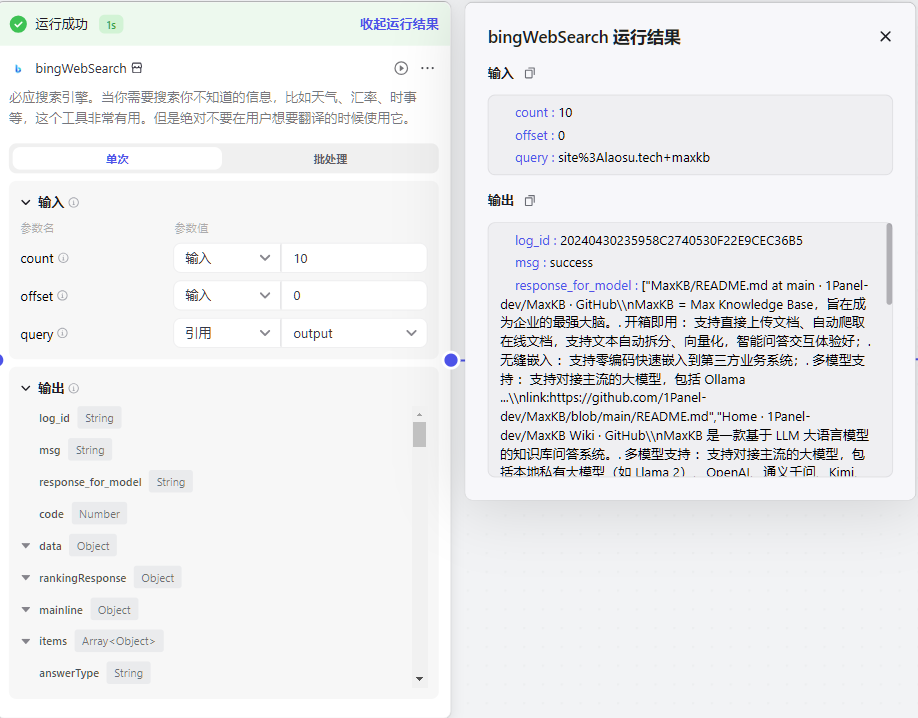Collapse the 输出 section chevron

click(26, 388)
